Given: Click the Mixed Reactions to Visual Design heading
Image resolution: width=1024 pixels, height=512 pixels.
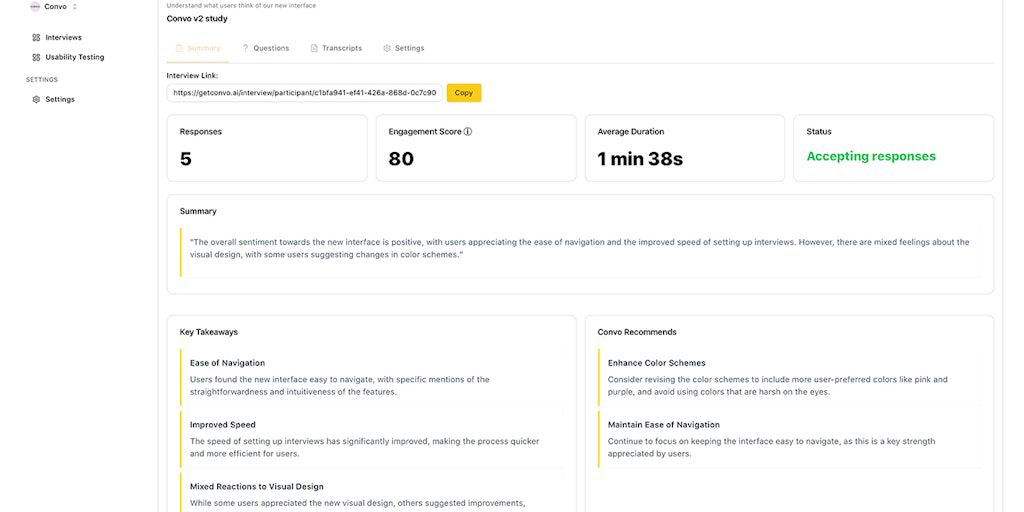Looking at the screenshot, I should pos(256,487).
